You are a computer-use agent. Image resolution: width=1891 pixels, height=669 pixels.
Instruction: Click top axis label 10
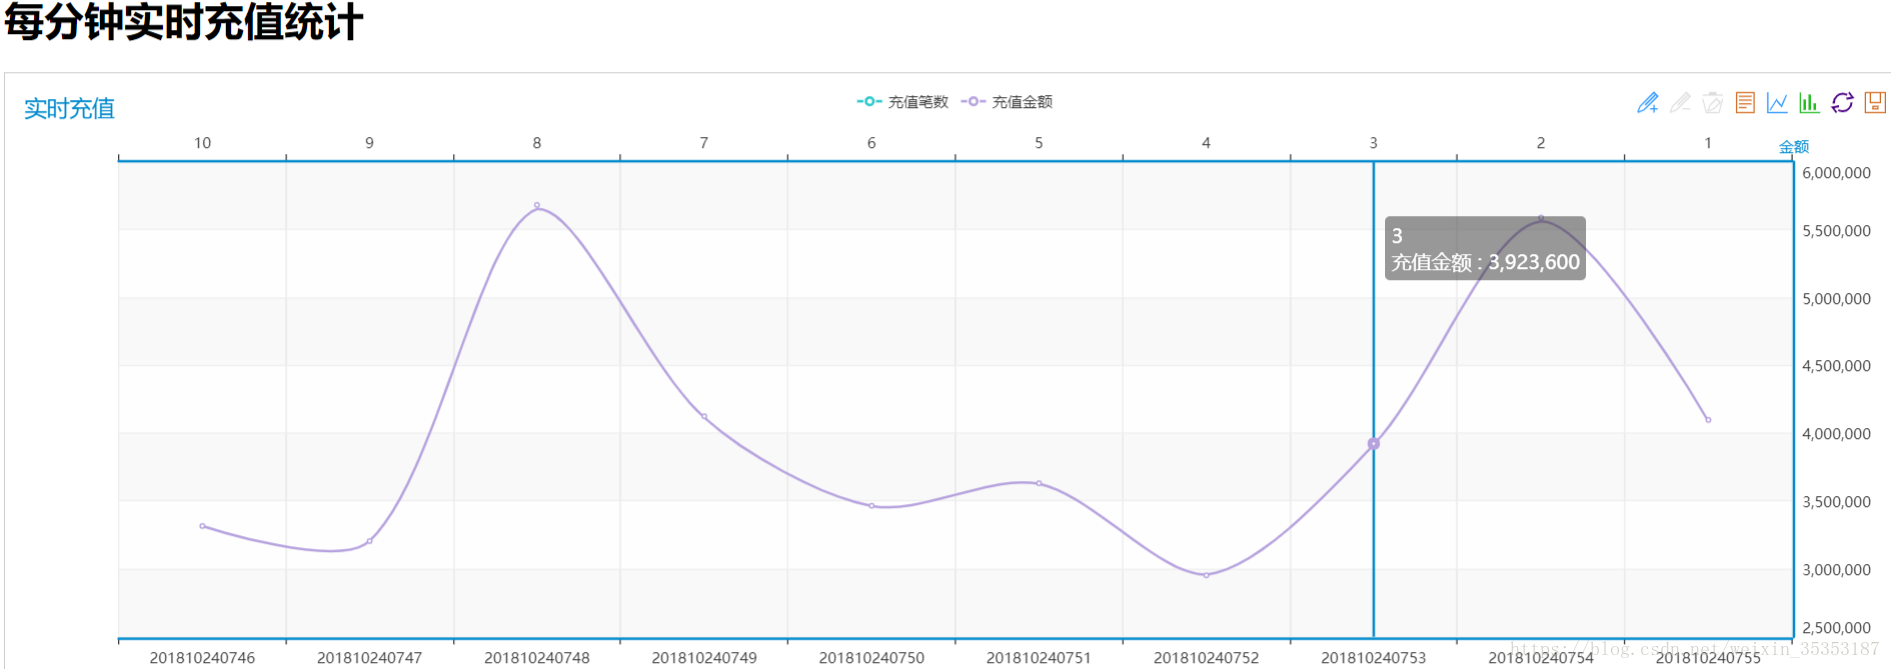click(x=202, y=143)
